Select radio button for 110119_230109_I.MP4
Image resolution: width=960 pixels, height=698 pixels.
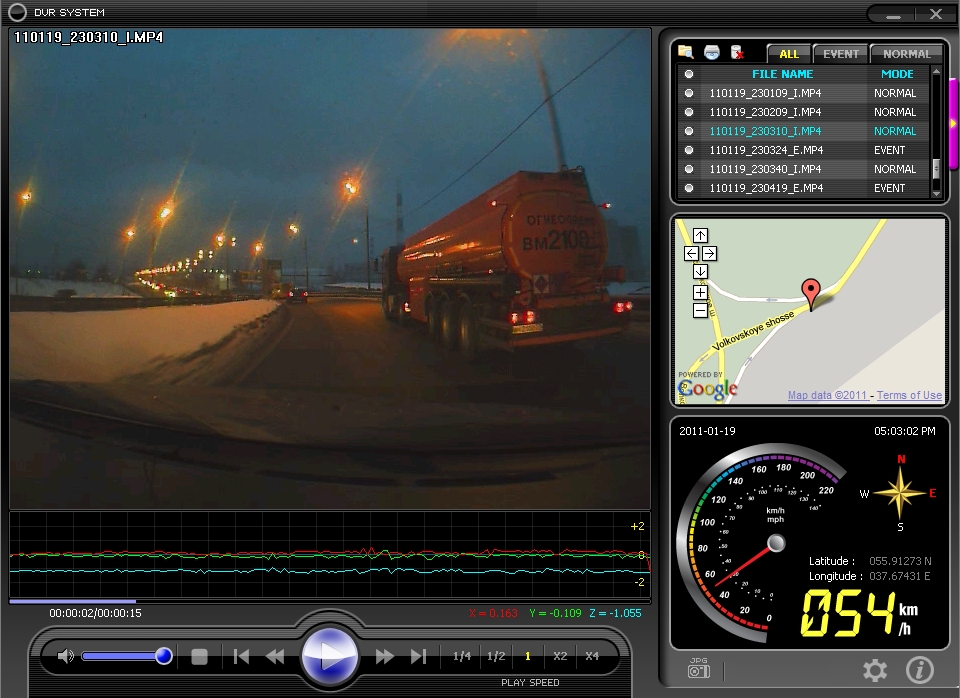(688, 93)
